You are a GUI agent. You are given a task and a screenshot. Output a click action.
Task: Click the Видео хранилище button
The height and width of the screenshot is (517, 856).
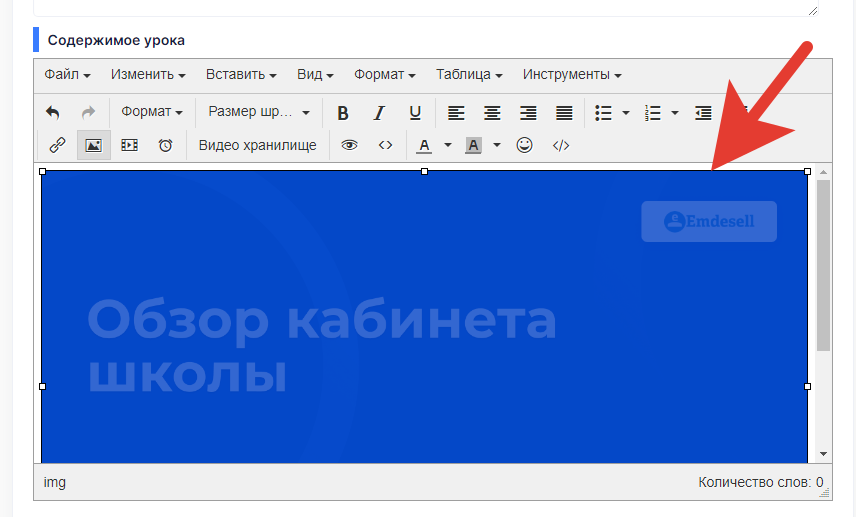point(258,145)
